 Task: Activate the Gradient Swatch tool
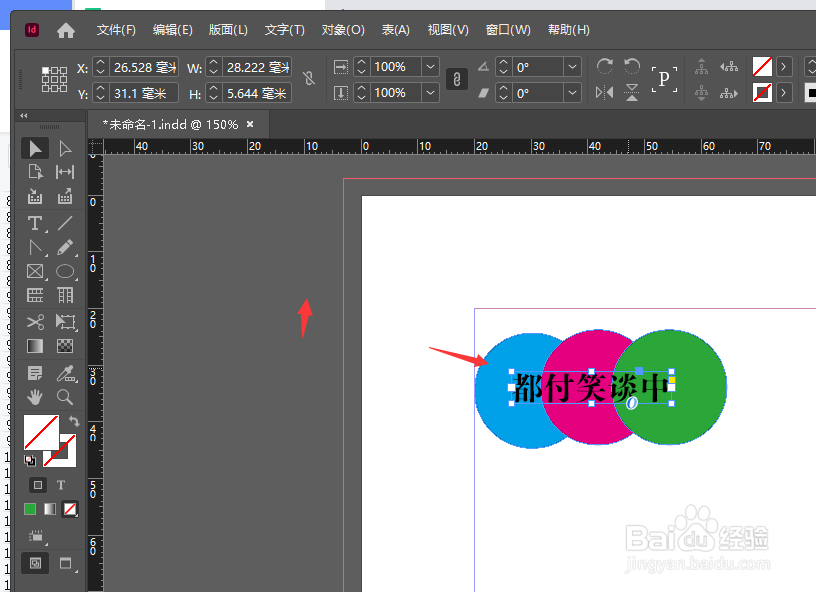coord(34,347)
